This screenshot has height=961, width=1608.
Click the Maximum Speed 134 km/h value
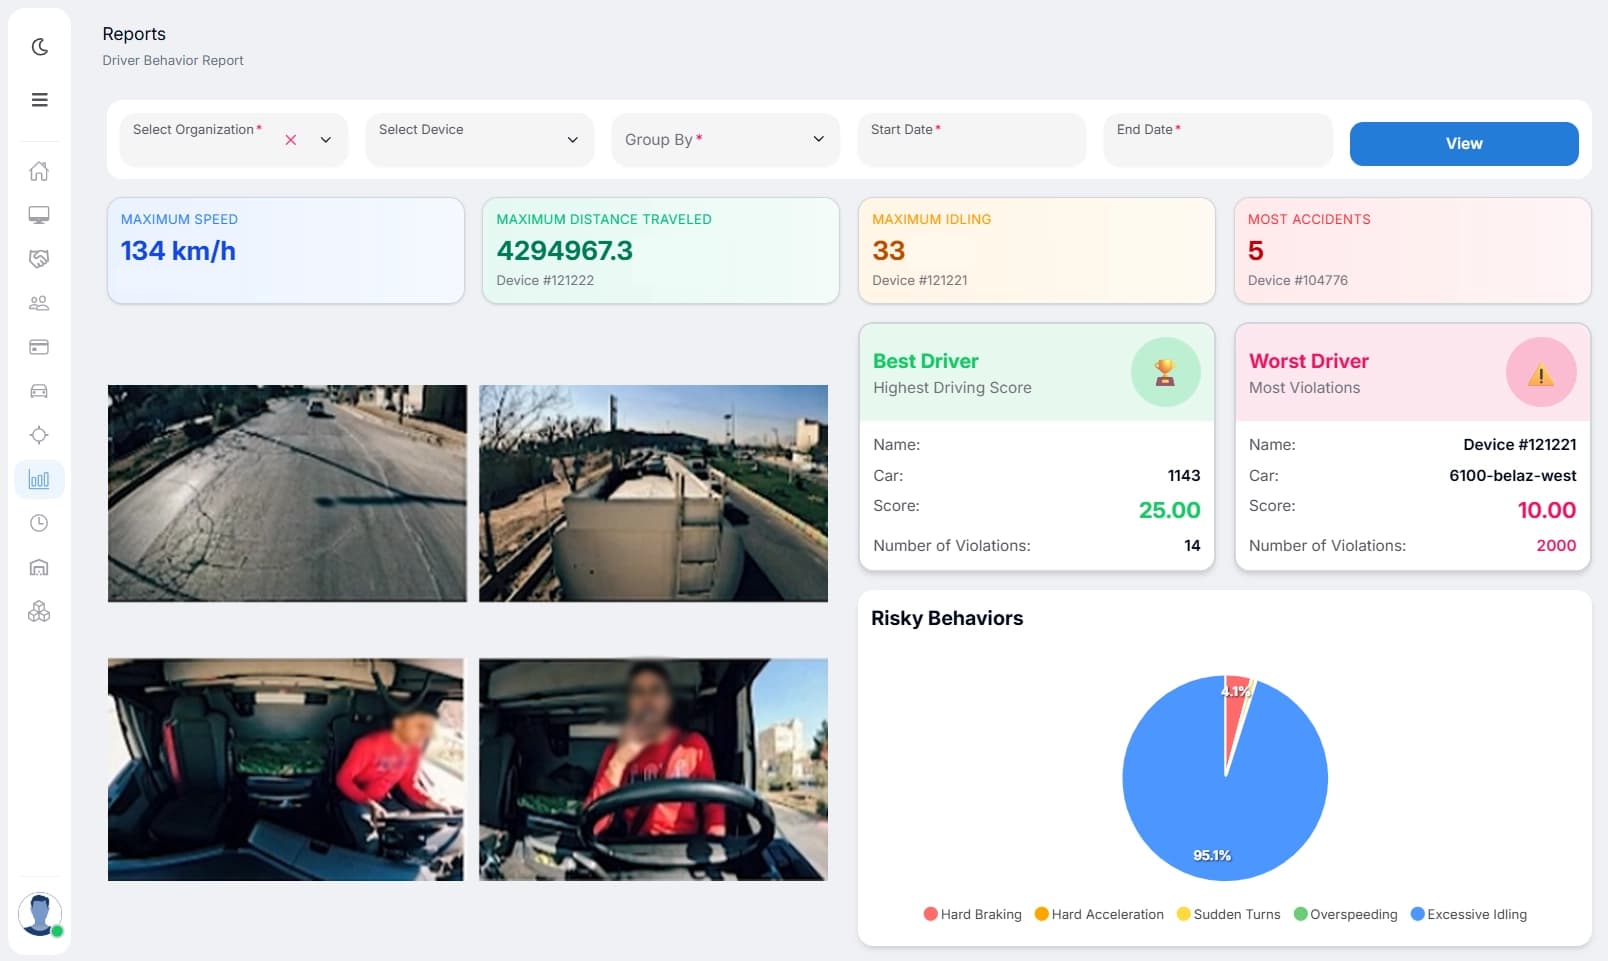coord(178,251)
